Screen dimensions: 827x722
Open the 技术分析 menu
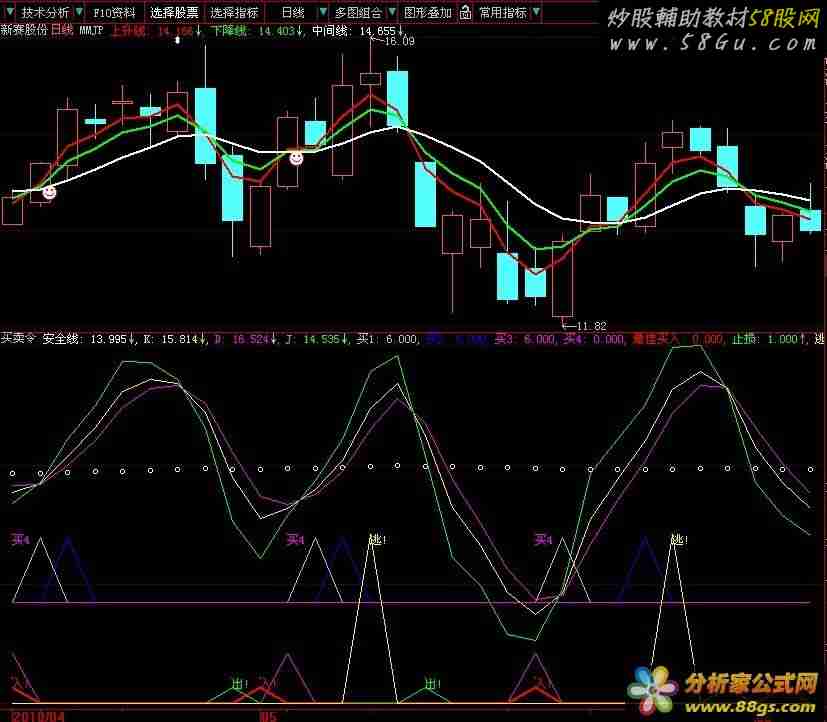[45, 12]
